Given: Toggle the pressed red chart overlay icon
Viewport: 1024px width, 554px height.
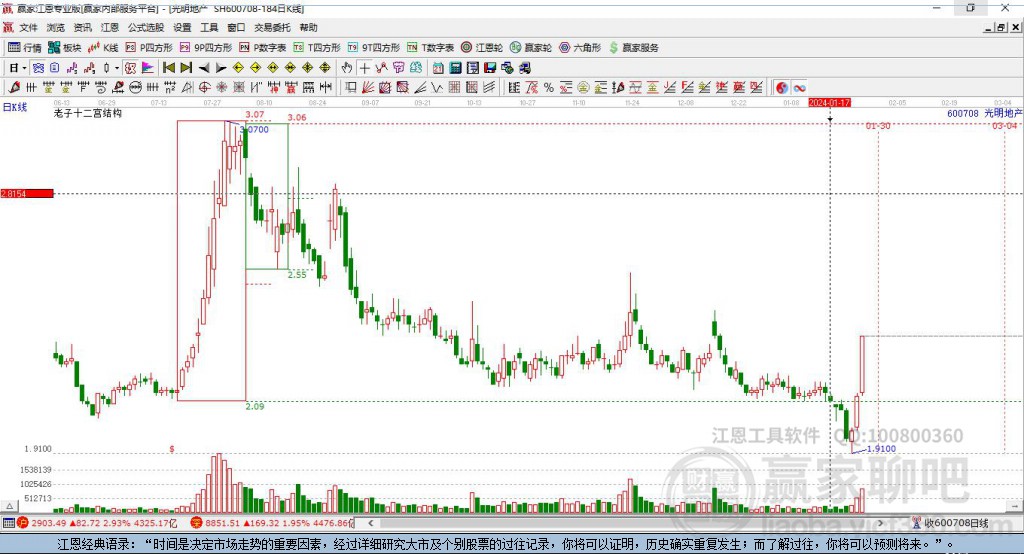Looking at the screenshot, I should click(130, 68).
